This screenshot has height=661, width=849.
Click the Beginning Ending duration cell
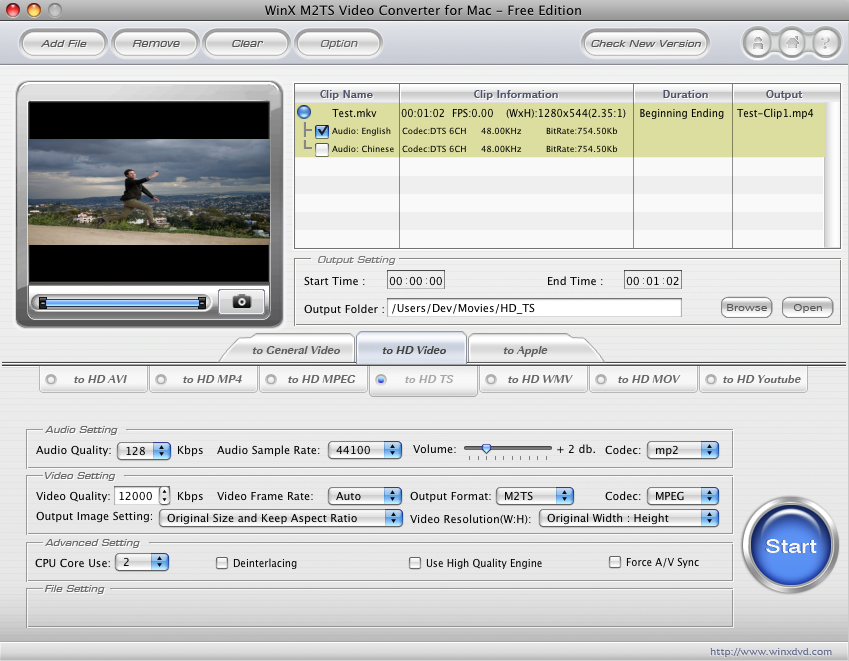(682, 113)
